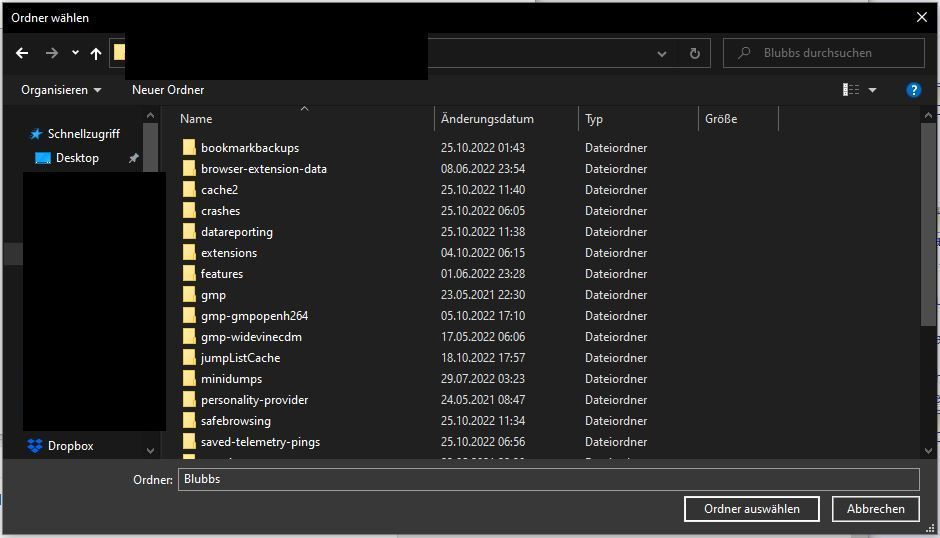The image size is (940, 538).
Task: Select the extensions folder icon
Action: coord(189,253)
